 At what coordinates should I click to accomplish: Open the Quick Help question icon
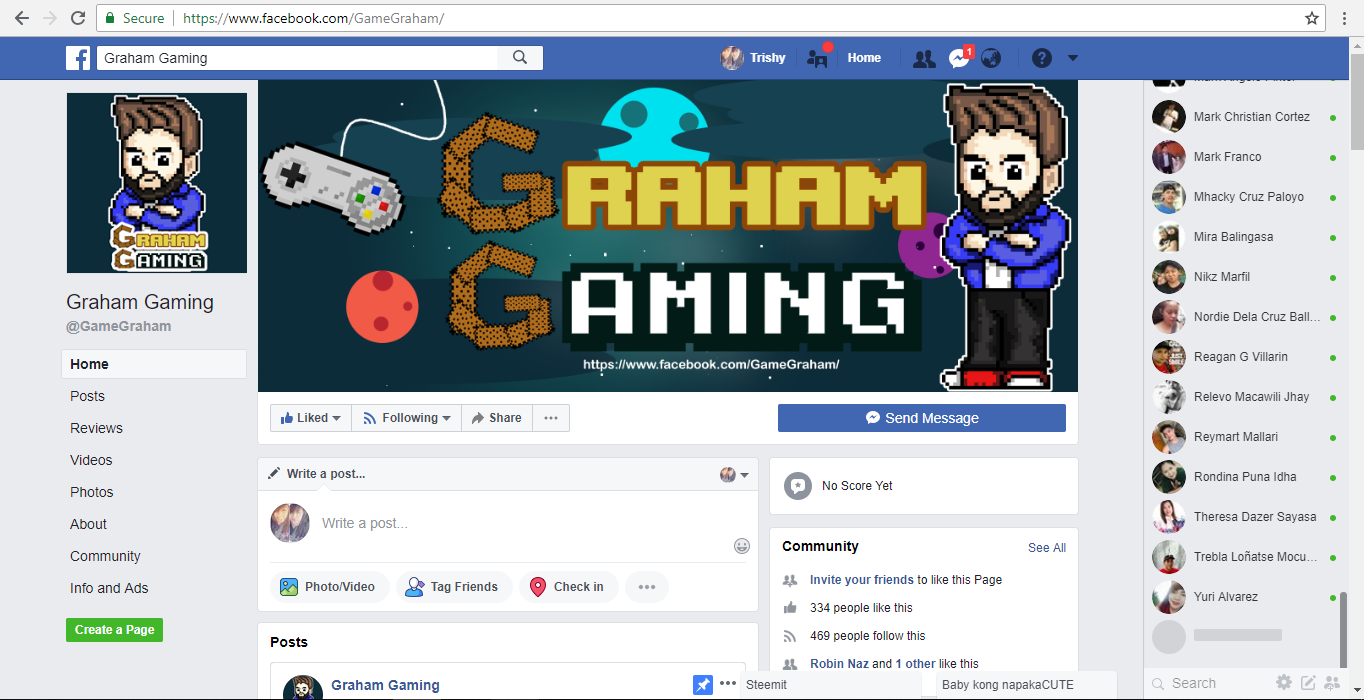tap(1042, 58)
